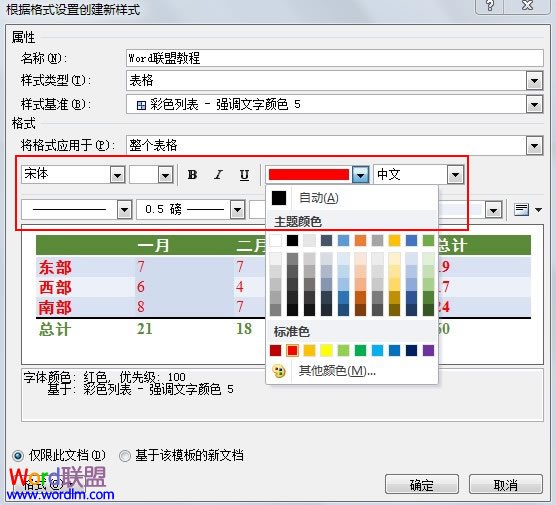556x505 pixels.
Task: Close the dialog with X button
Action: (x=528, y=5)
